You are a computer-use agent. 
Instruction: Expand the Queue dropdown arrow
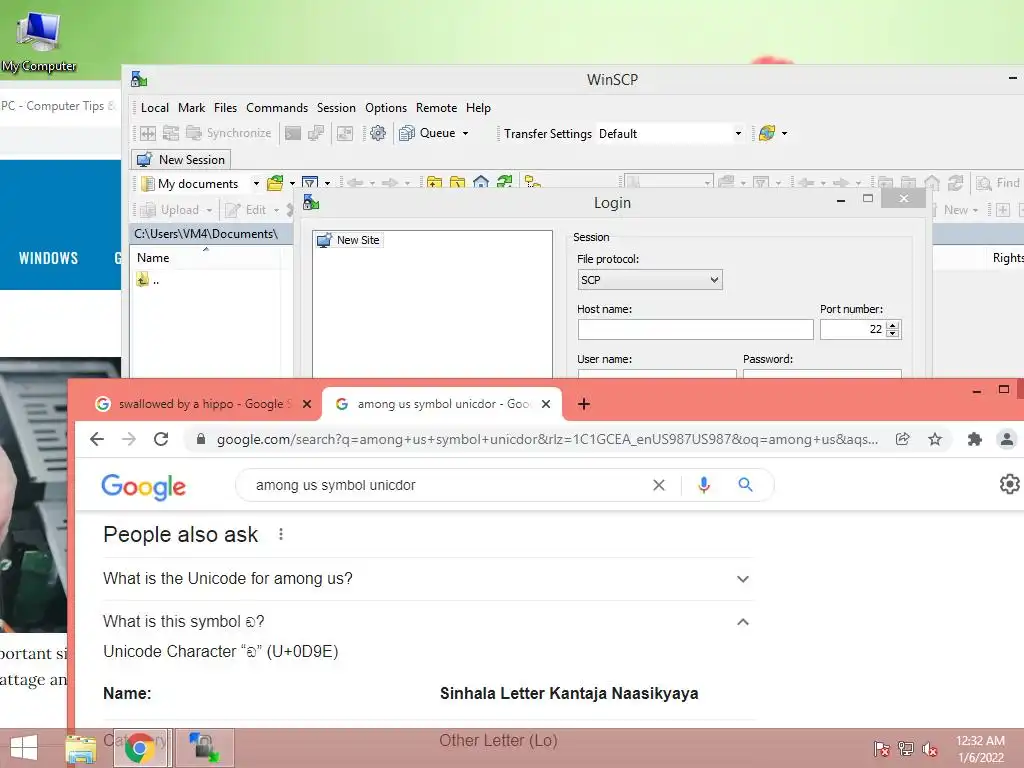[466, 133]
